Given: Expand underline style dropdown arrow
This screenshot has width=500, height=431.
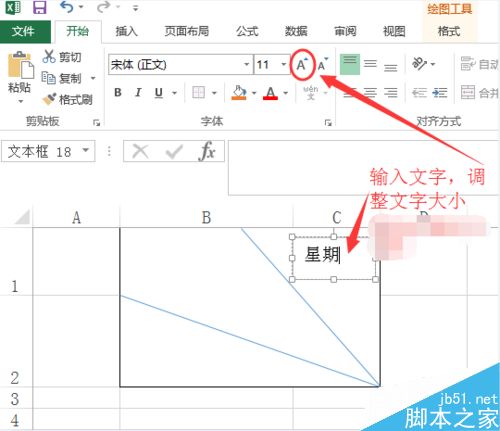Looking at the screenshot, I should [x=174, y=93].
